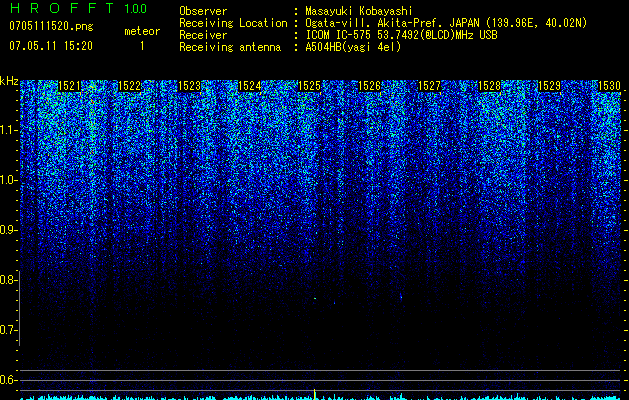Click the tall yellow spike in the amplitude graph
The width and height of the screenshot is (629, 400).
coord(314,394)
